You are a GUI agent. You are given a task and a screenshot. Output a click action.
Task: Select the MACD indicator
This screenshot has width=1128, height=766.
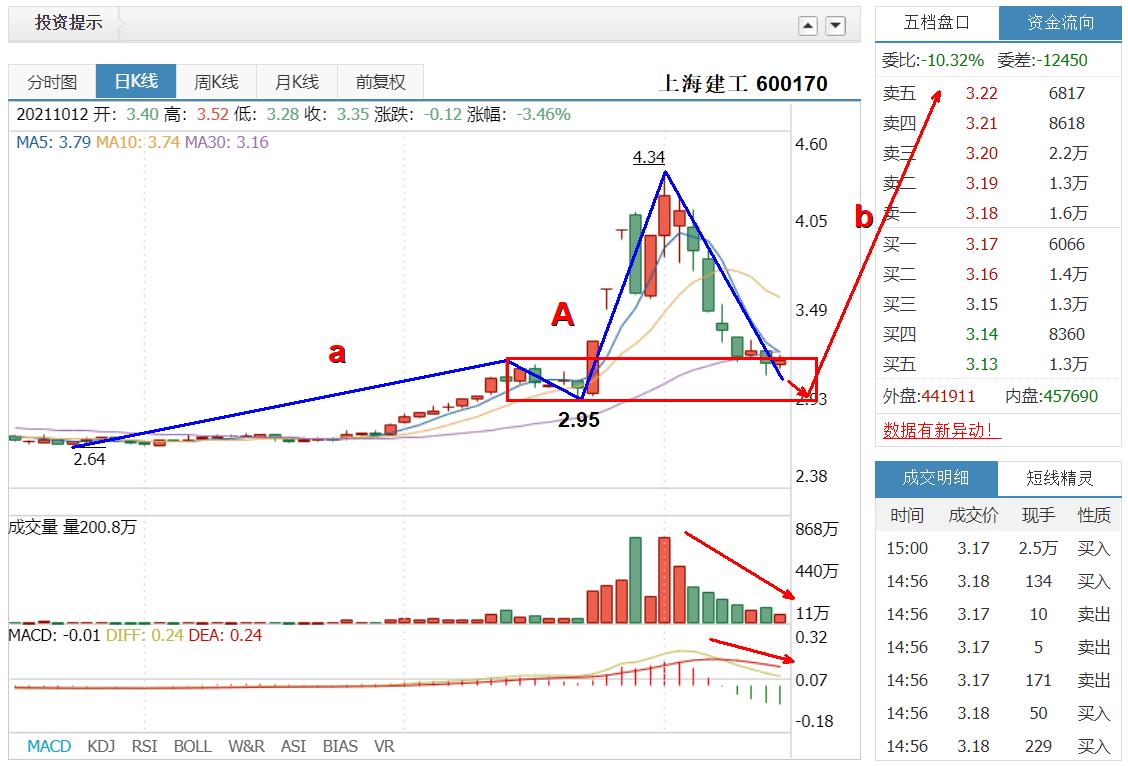tap(49, 747)
